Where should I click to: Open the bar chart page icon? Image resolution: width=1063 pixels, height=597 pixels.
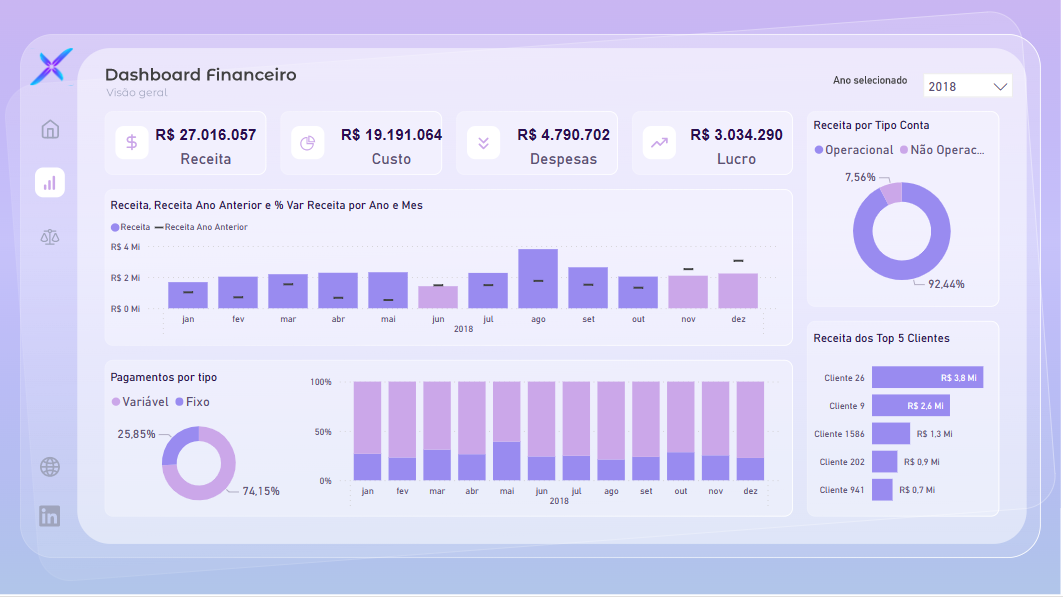[x=50, y=183]
